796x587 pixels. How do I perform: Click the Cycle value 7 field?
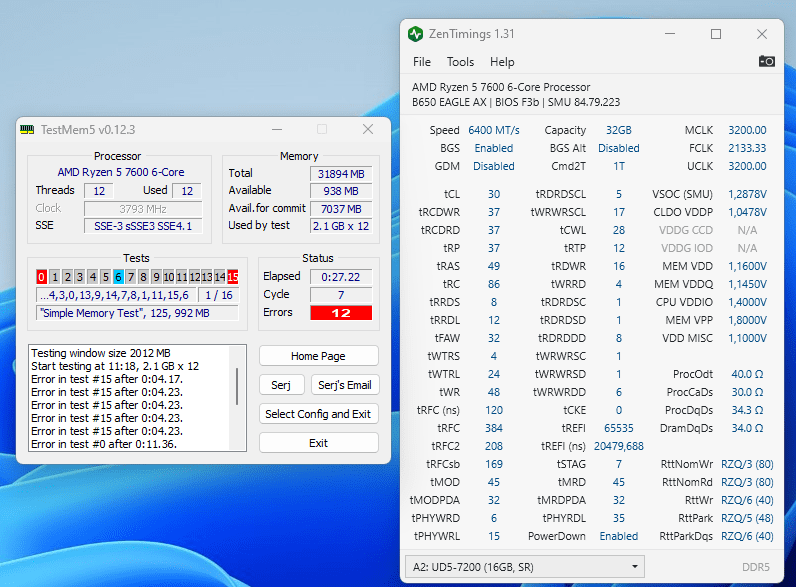point(341,295)
